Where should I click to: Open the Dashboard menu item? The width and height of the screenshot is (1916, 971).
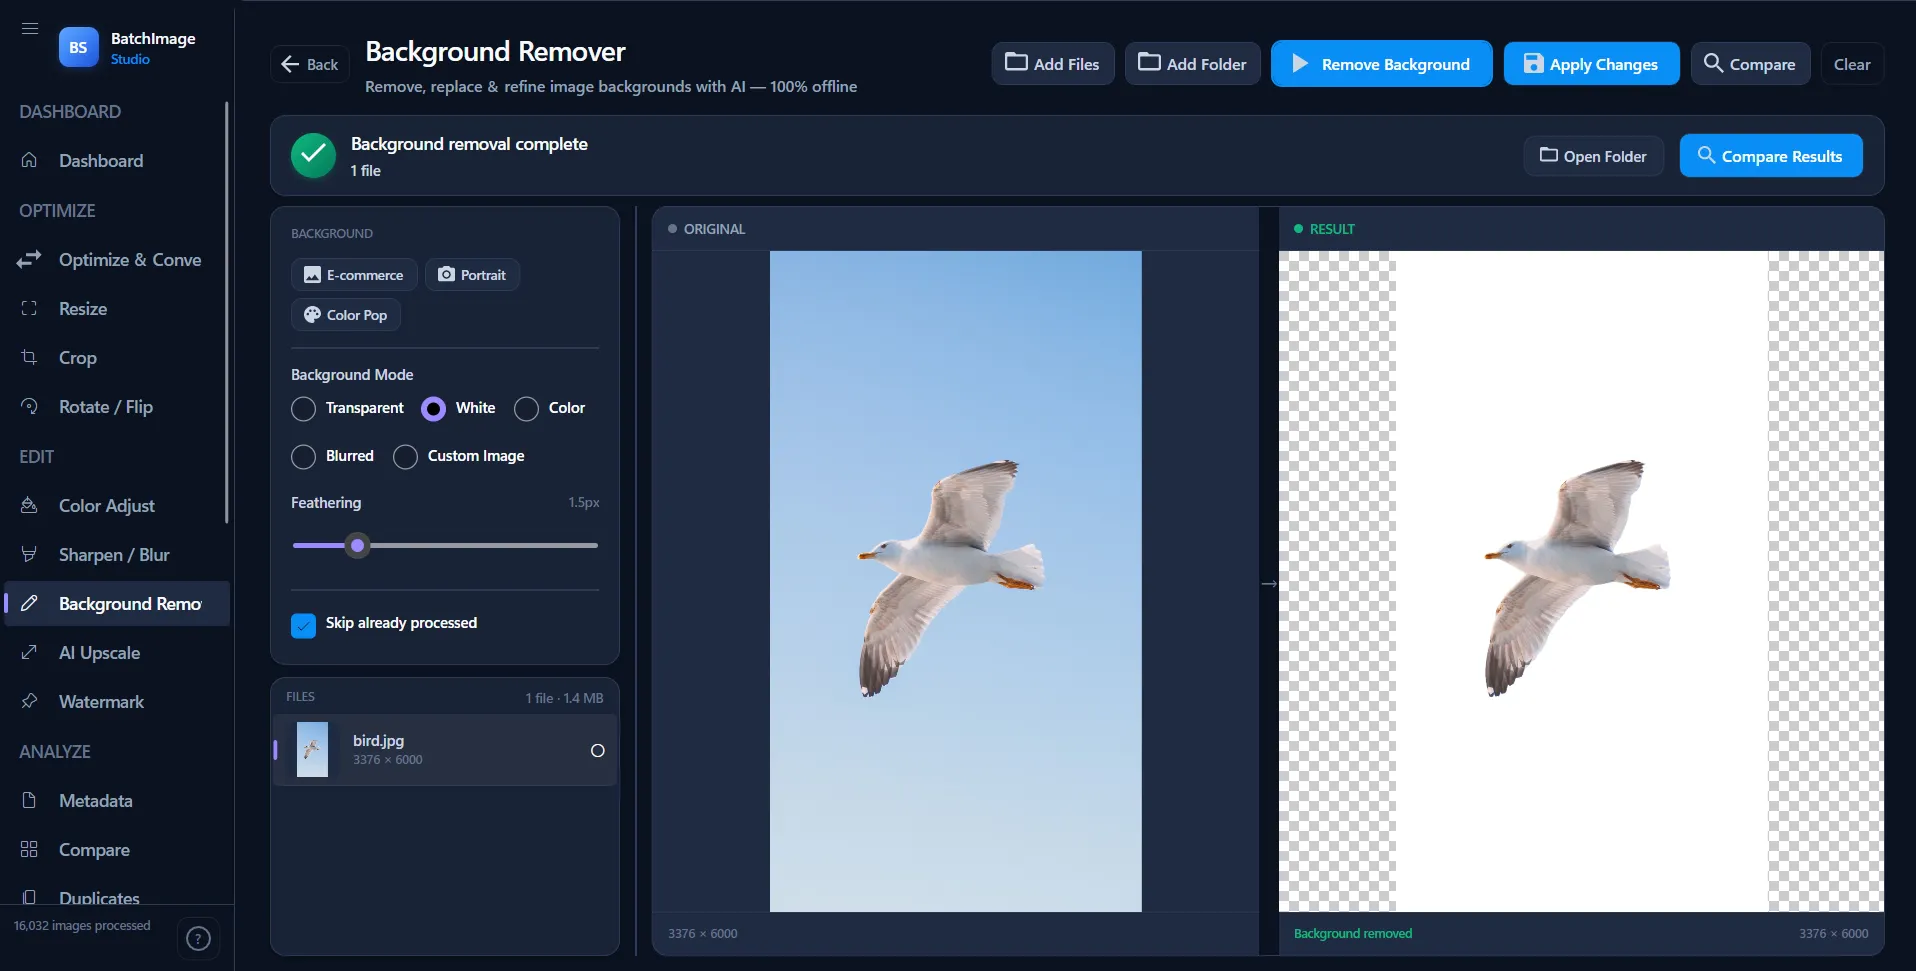(116, 161)
